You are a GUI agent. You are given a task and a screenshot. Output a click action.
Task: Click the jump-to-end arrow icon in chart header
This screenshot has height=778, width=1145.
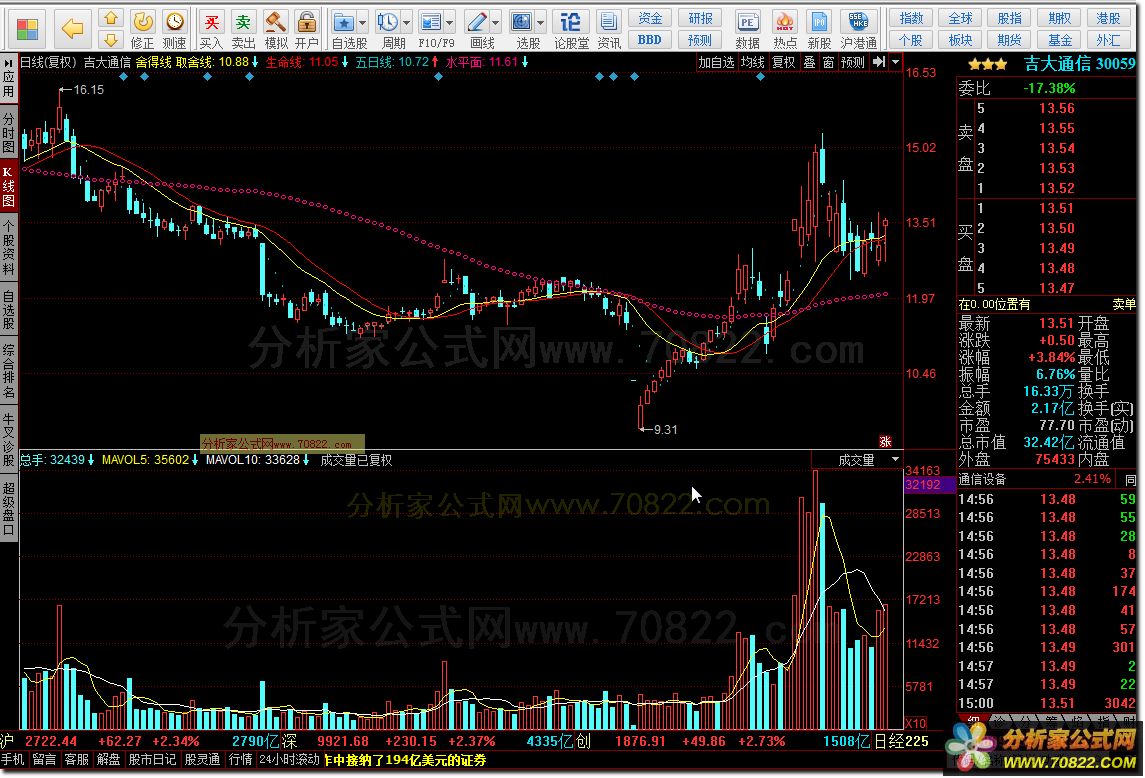(878, 62)
